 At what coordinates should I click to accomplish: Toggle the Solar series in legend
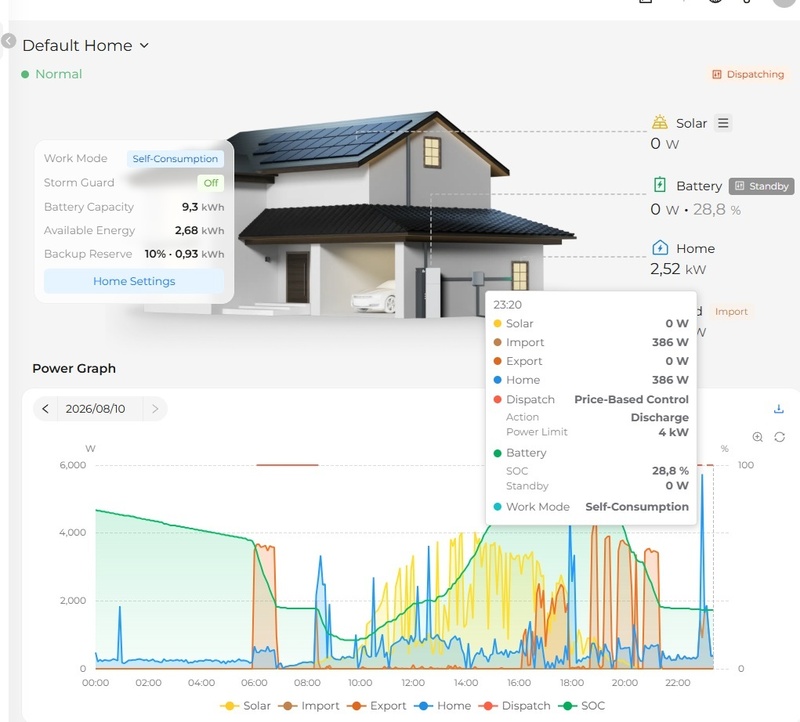[x=245, y=706]
